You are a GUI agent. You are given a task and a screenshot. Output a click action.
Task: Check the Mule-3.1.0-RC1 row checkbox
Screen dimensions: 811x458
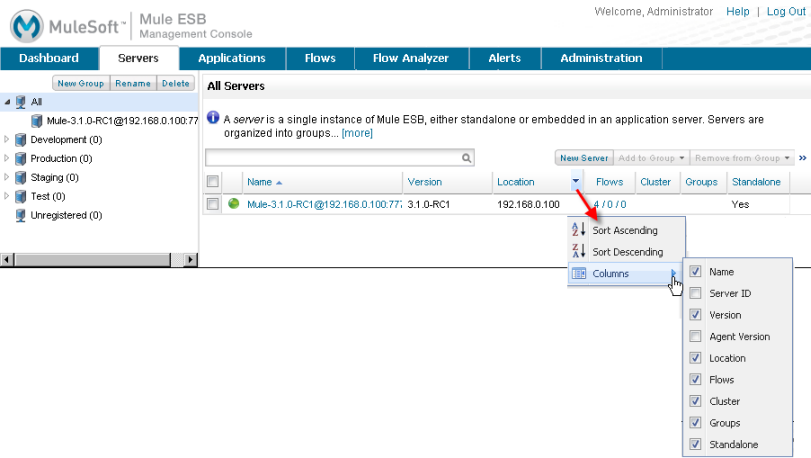coord(213,204)
